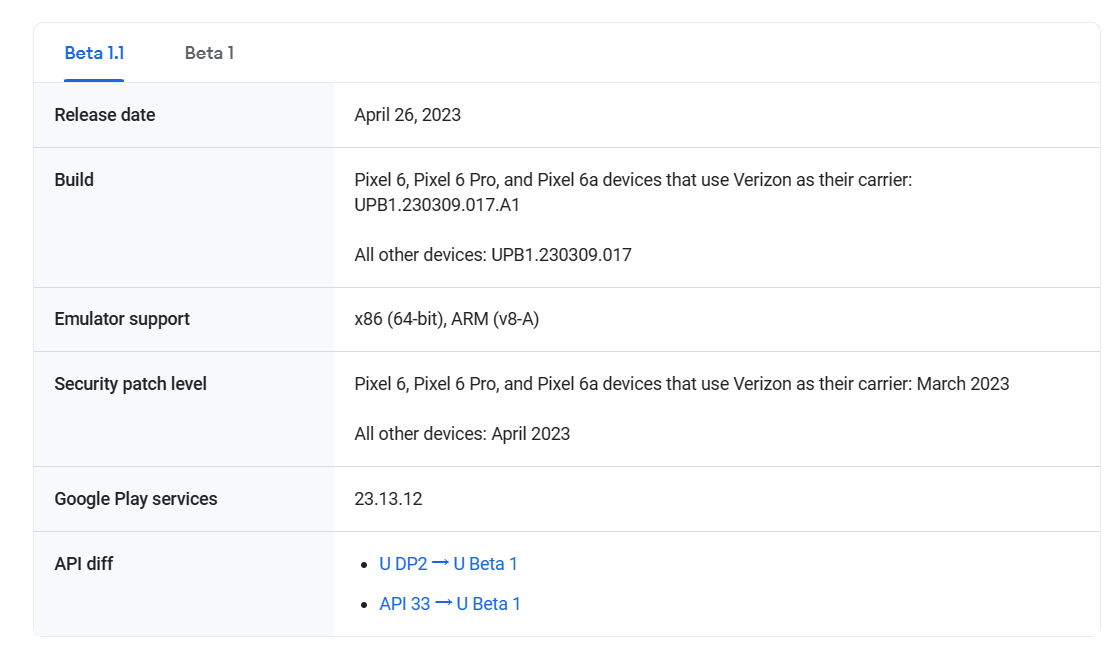Click the 'Emulator support' row label

coord(122,319)
